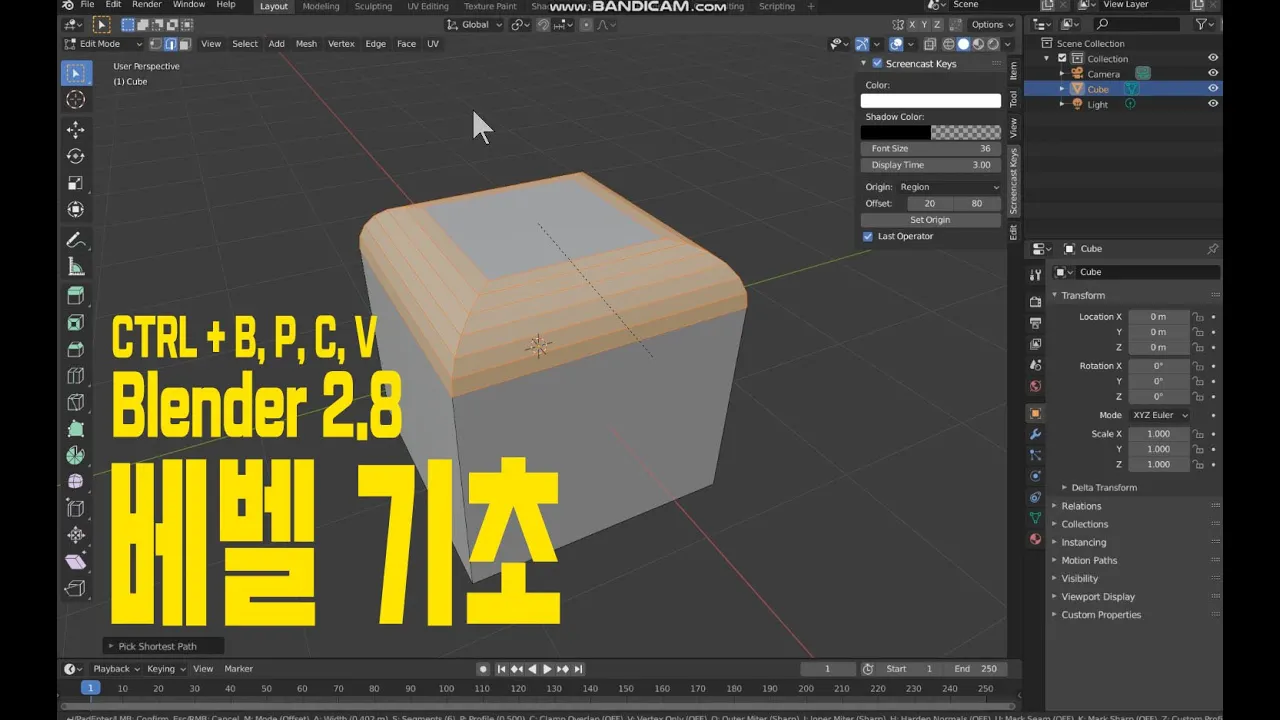
Task: Select the Edge Slide tool
Action: tap(75, 509)
